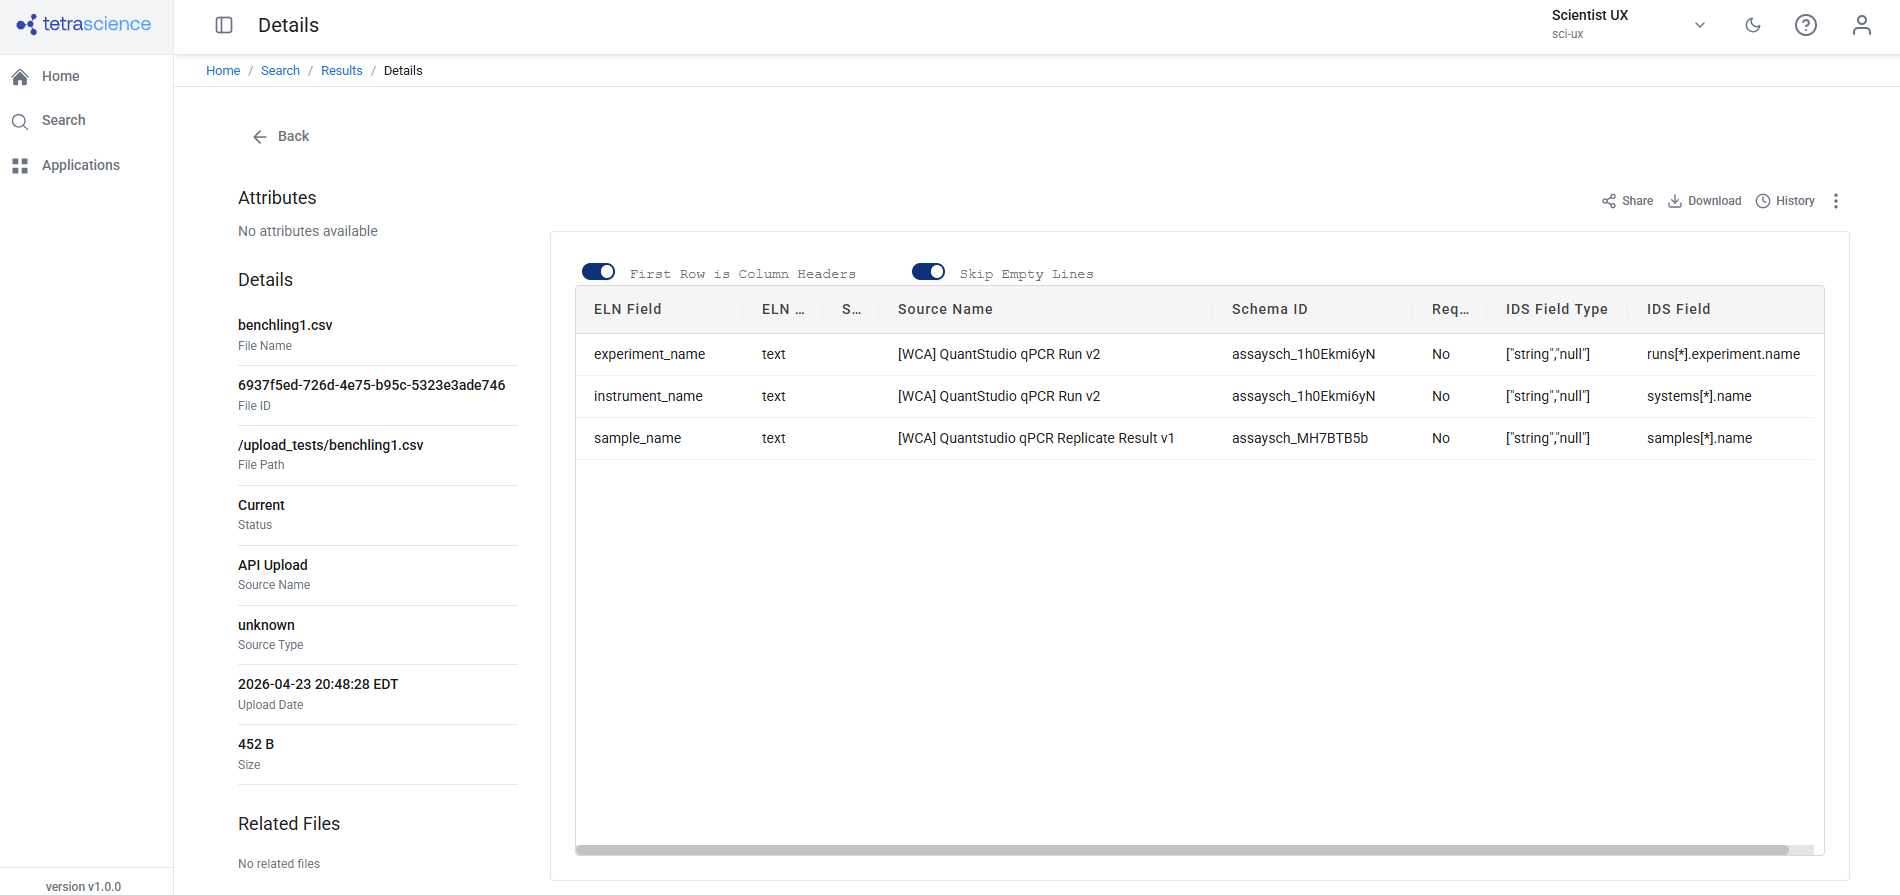Click the table's horizontal scrollbar
Screen dimensions: 1900x895
click(1182, 850)
